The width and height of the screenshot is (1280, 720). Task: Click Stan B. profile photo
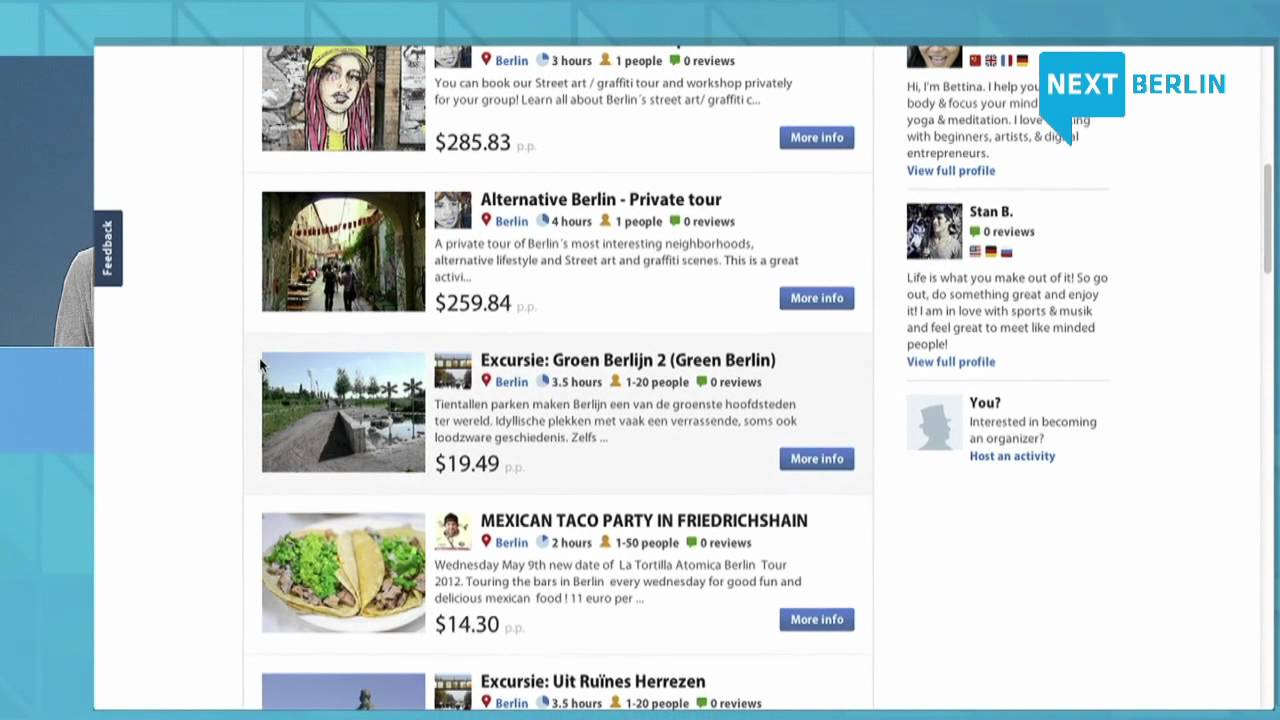(934, 232)
